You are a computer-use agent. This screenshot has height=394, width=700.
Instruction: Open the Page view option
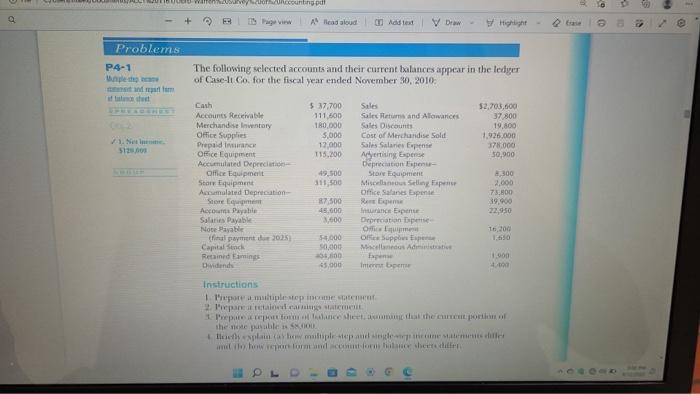coord(270,22)
